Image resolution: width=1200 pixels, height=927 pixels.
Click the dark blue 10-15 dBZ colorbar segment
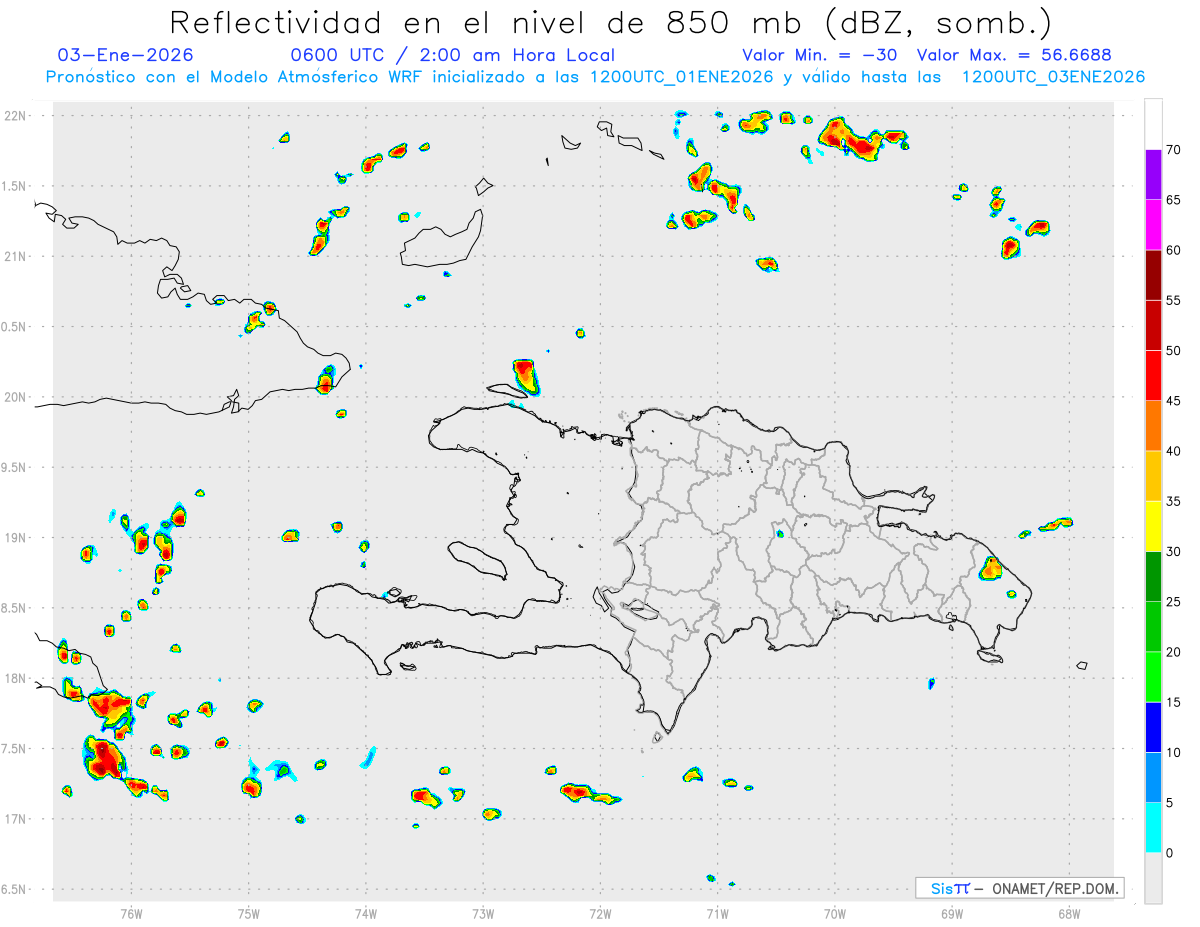click(x=1153, y=727)
